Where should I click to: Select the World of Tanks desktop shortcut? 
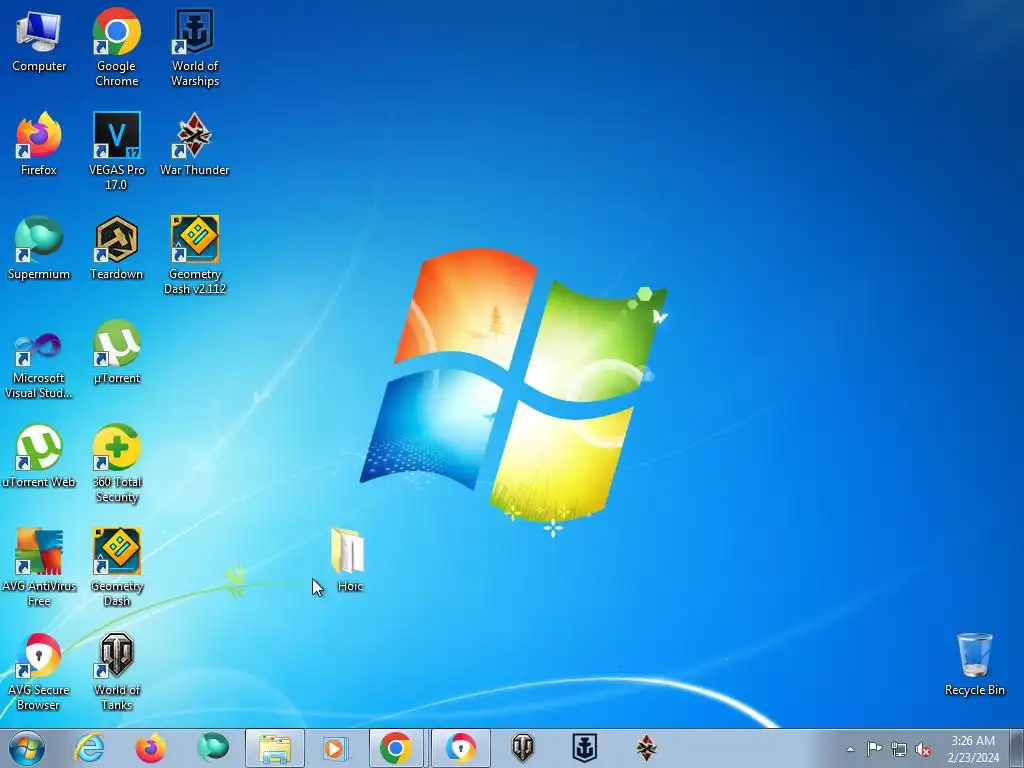[117, 671]
